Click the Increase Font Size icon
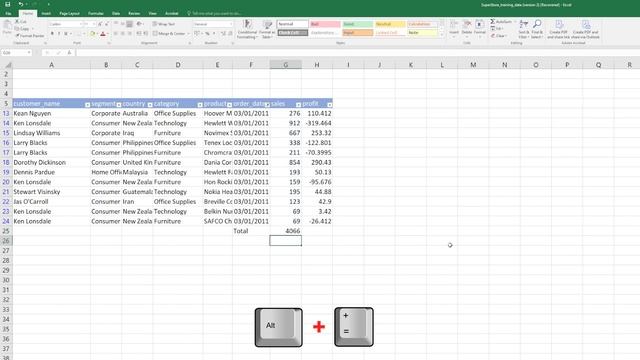 pos(100,24)
